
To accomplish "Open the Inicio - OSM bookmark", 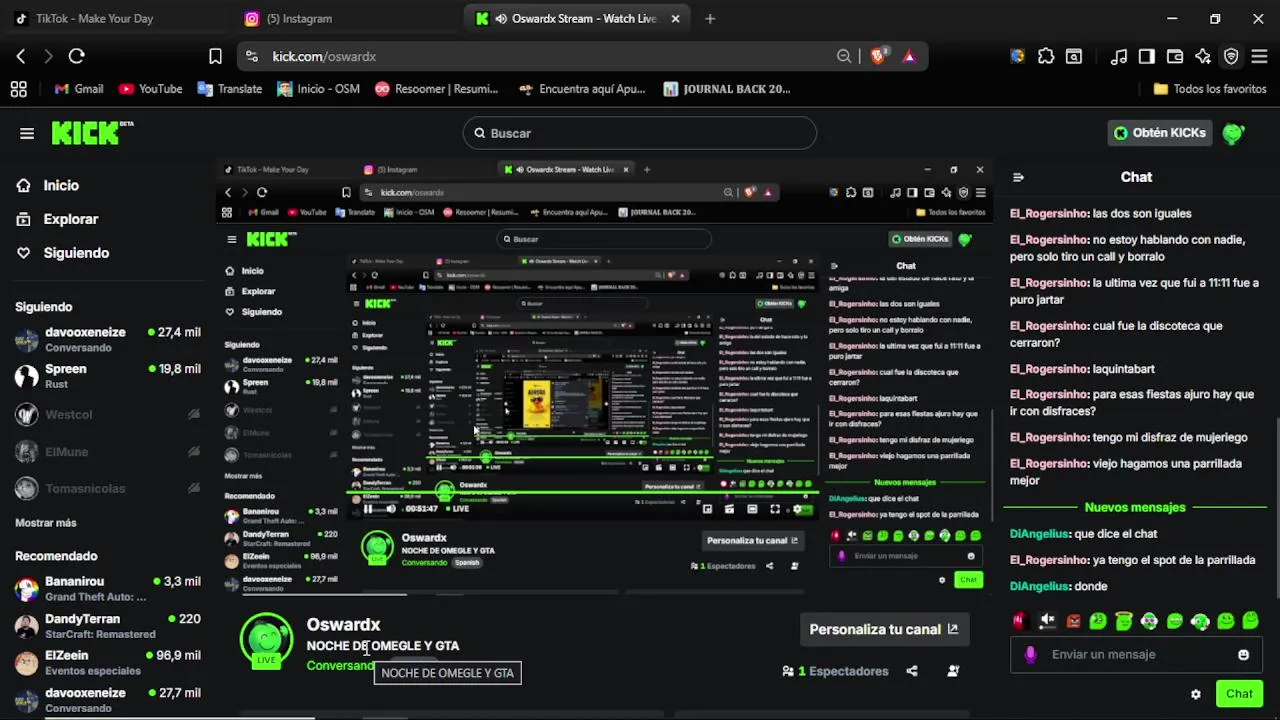I will pos(318,89).
